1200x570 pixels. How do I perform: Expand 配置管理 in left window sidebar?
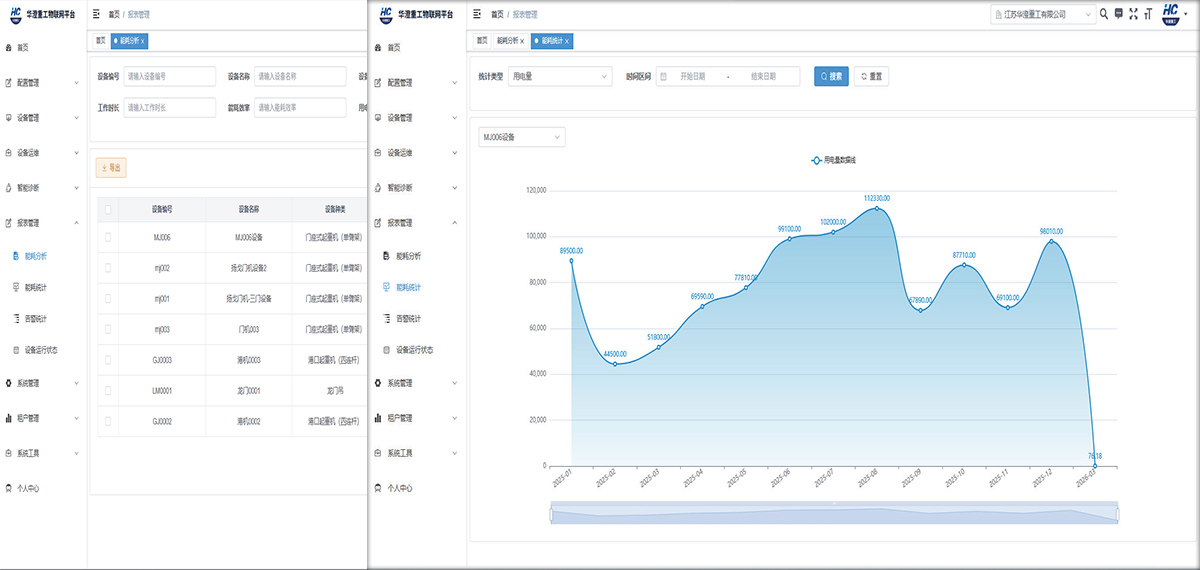click(x=45, y=82)
